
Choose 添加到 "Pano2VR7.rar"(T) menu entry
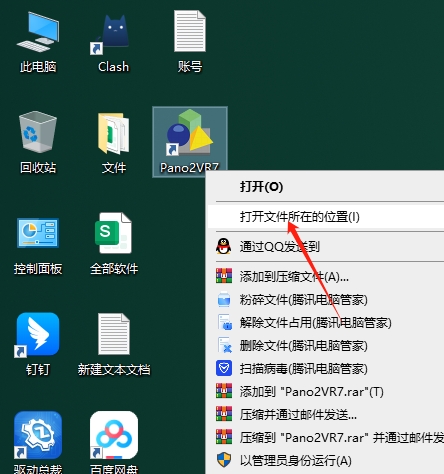326,391
